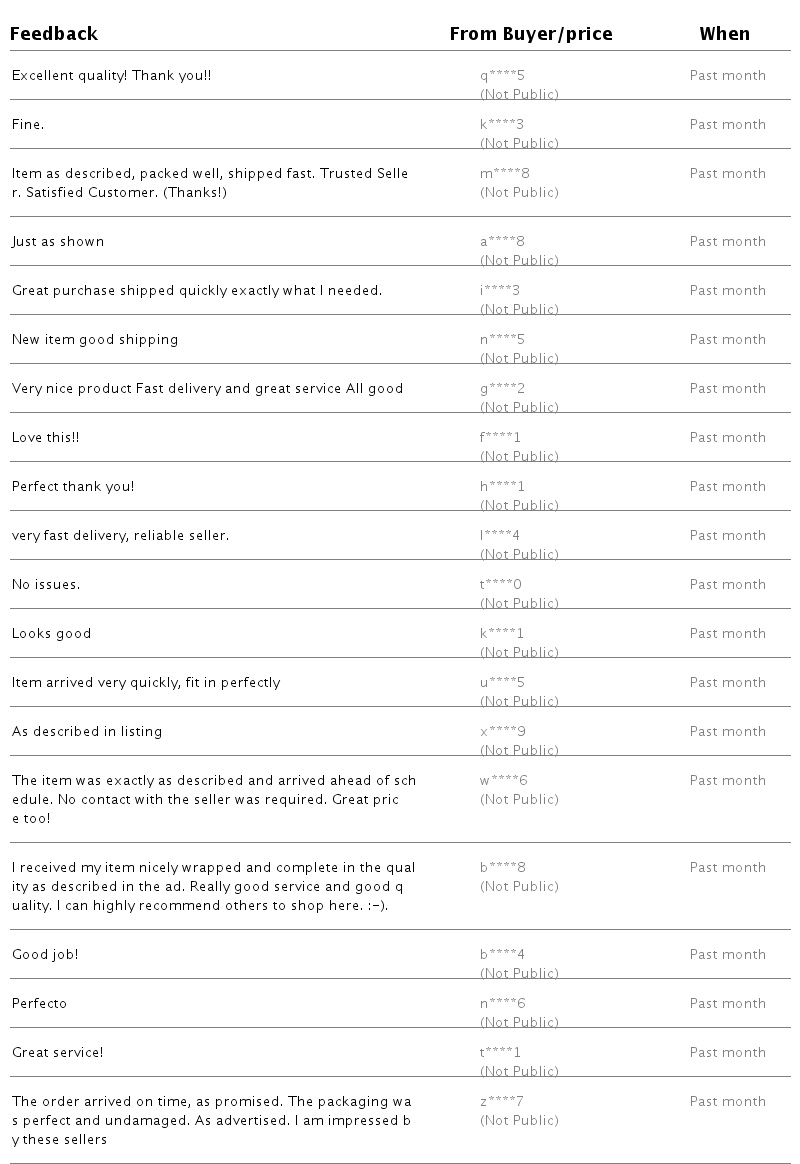
Task: Click the Feedback column header
Action: (54, 34)
